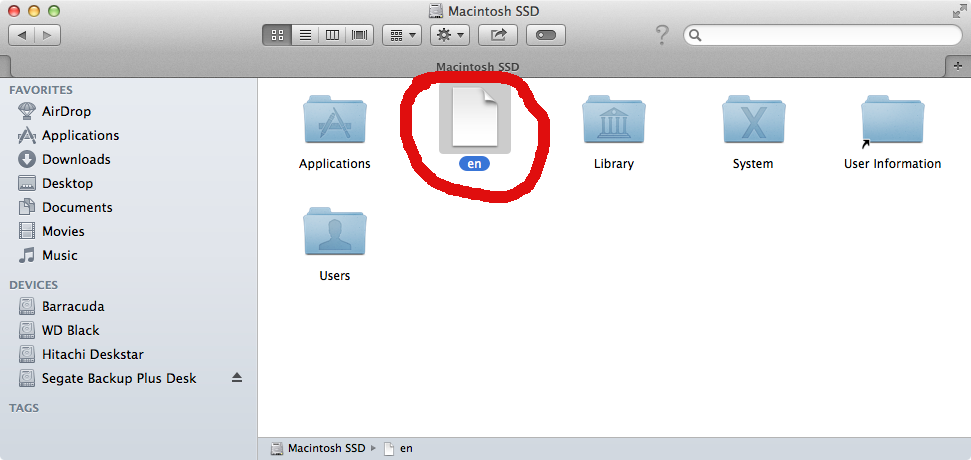Click the Finder search field
This screenshot has height=460, width=971.
pos(822,35)
